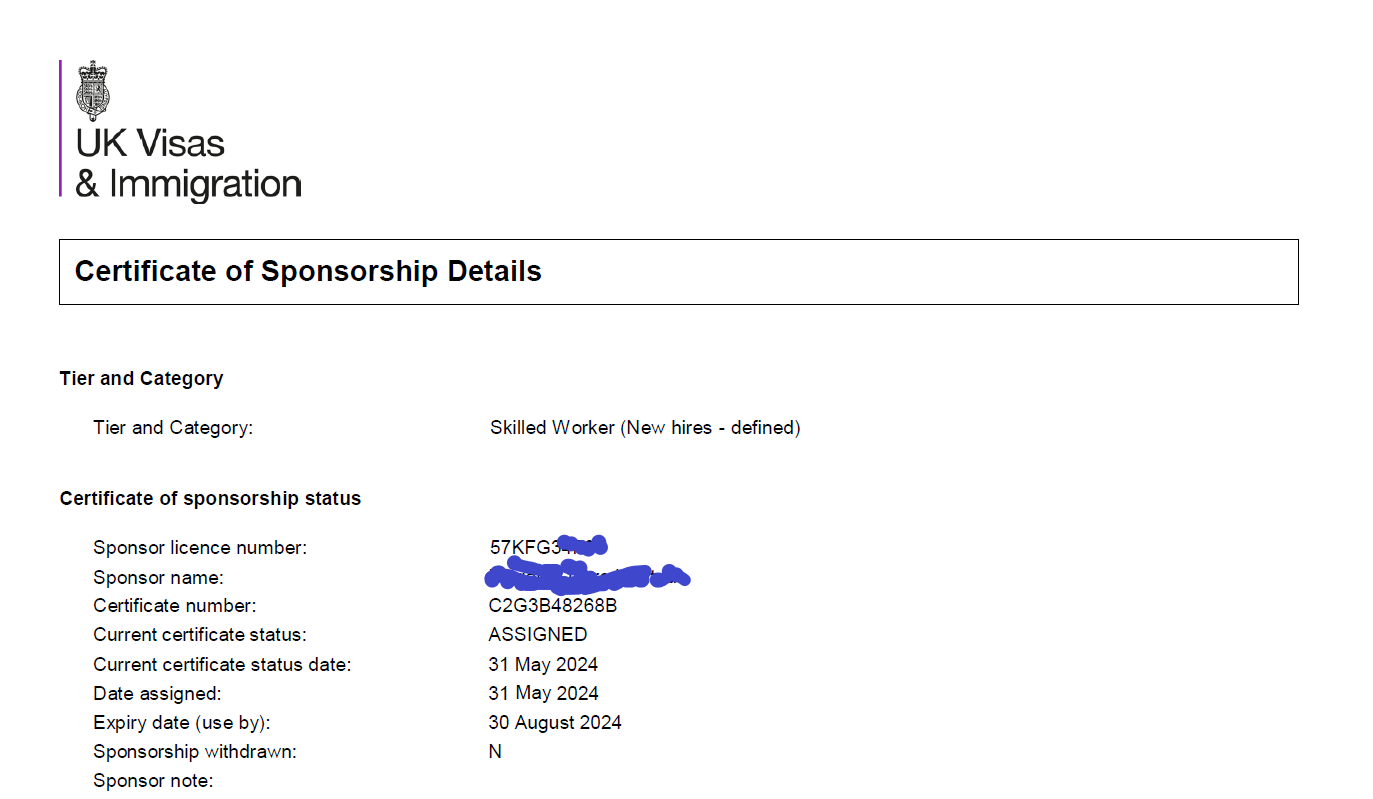The height and width of the screenshot is (799, 1373).
Task: Select the Tier and Category section heading
Action: pos(141,379)
